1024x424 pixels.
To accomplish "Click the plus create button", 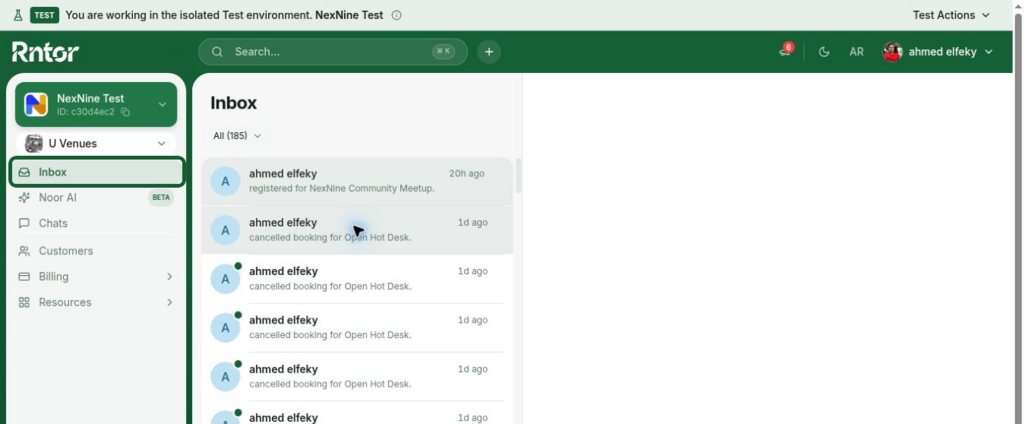I will [x=489, y=52].
